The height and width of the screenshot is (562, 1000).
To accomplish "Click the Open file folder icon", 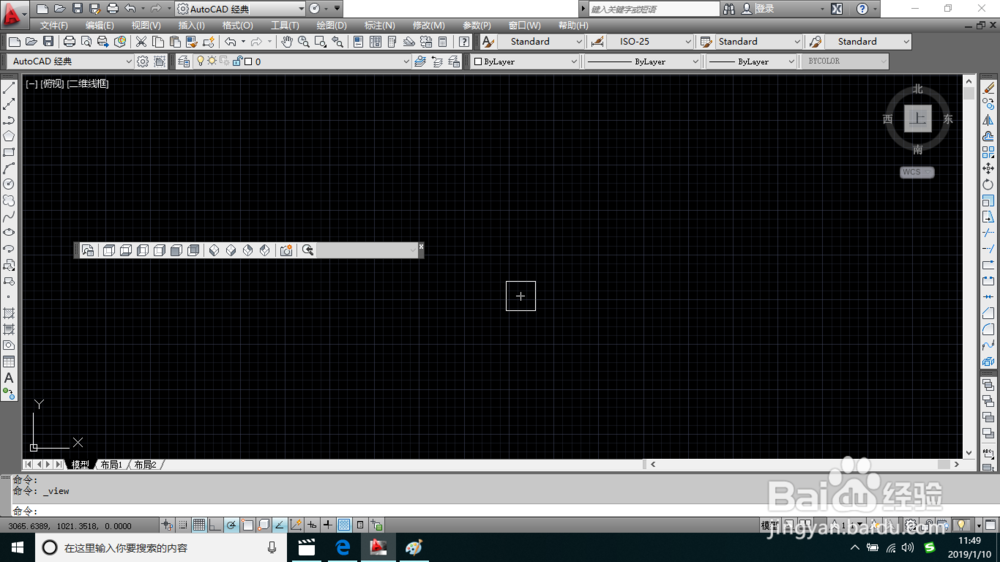I will click(31, 41).
